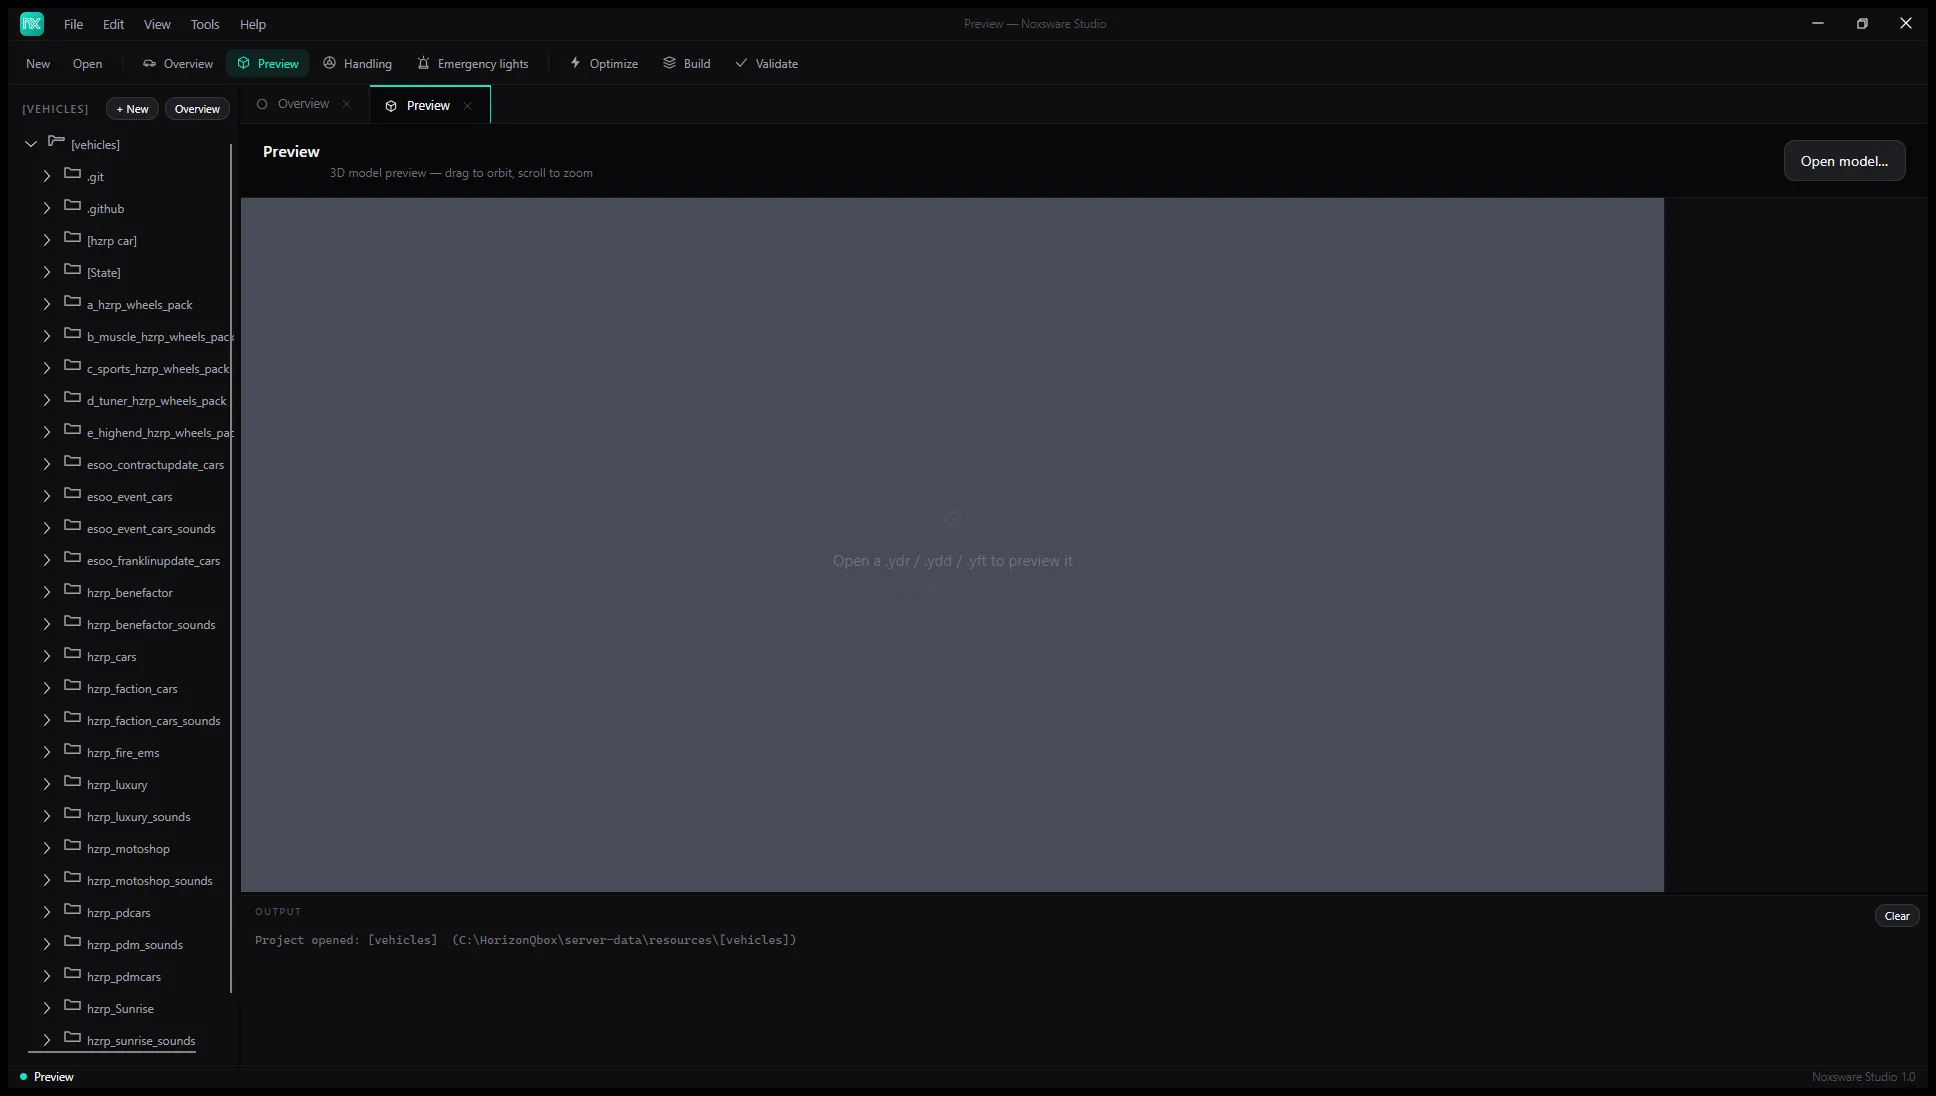The image size is (1936, 1096).
Task: Open the Help menu
Action: (253, 24)
